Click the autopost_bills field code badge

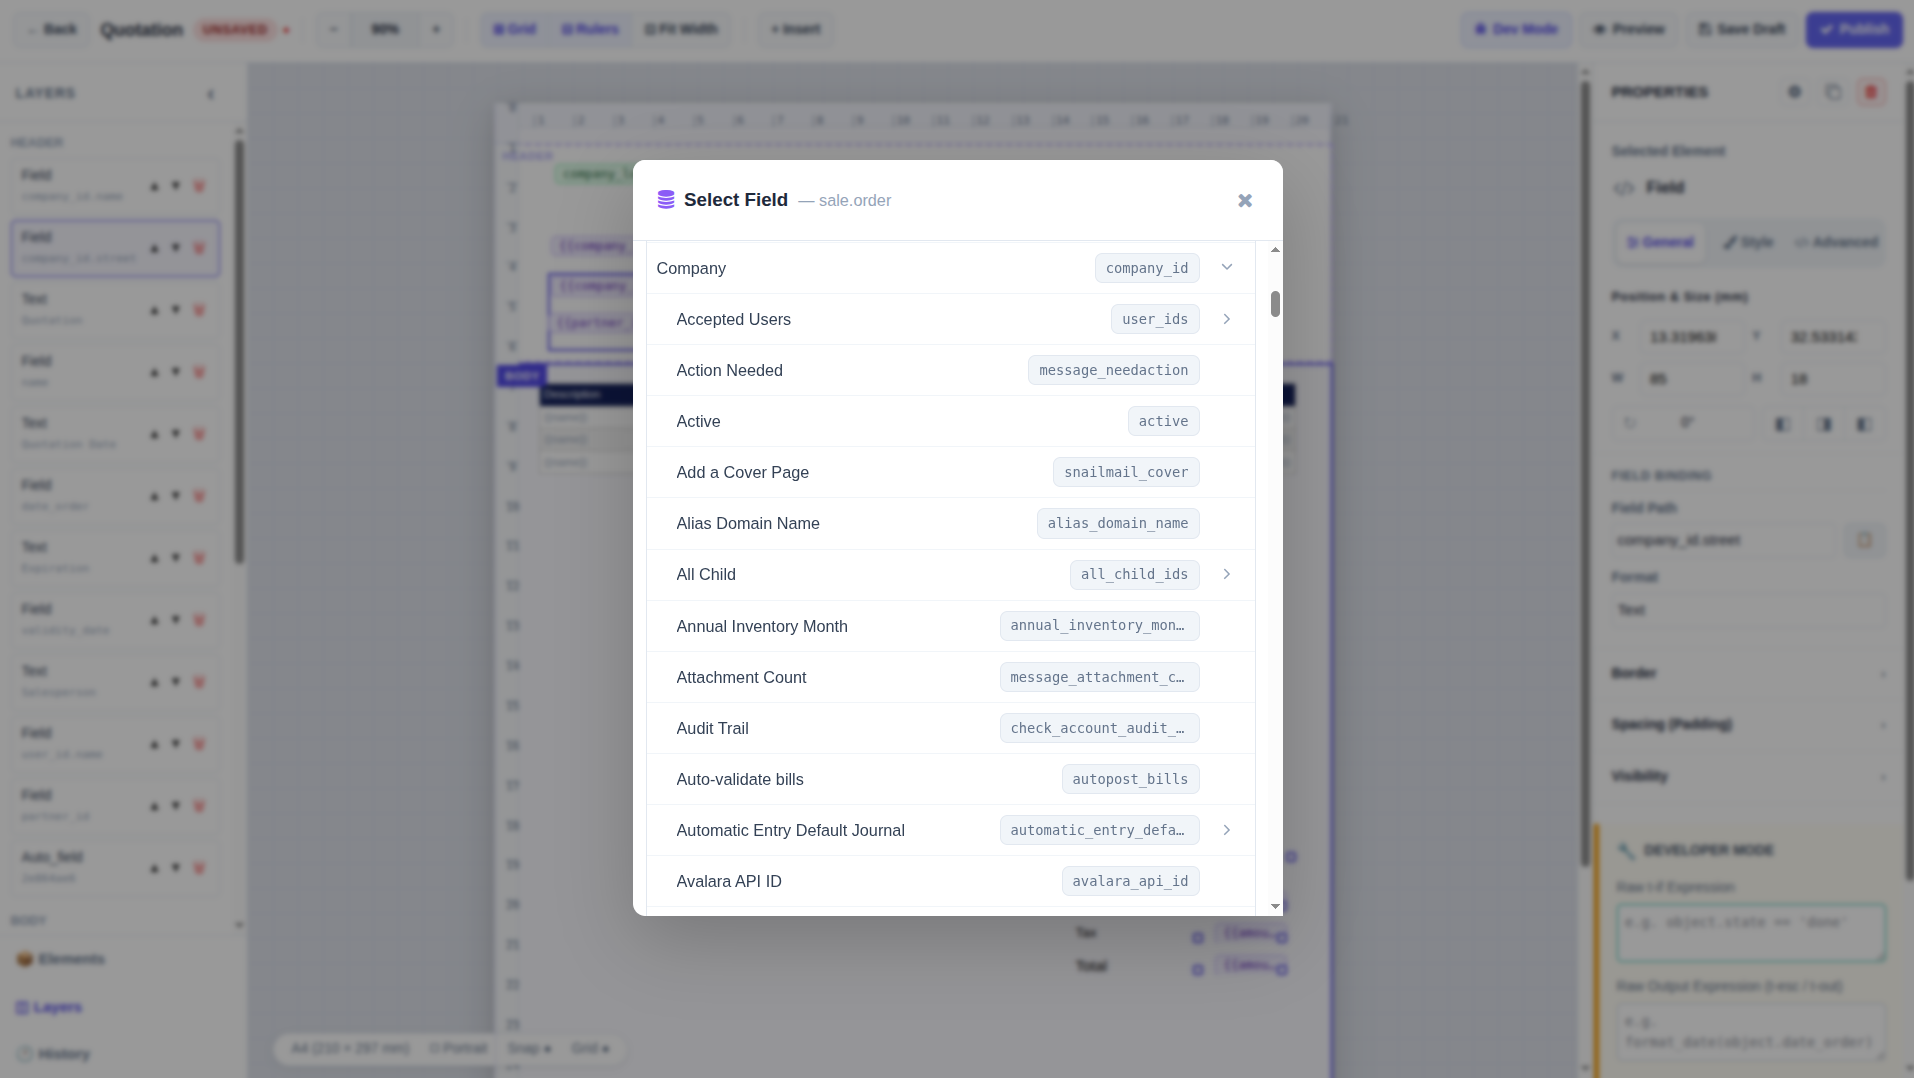pos(1130,779)
